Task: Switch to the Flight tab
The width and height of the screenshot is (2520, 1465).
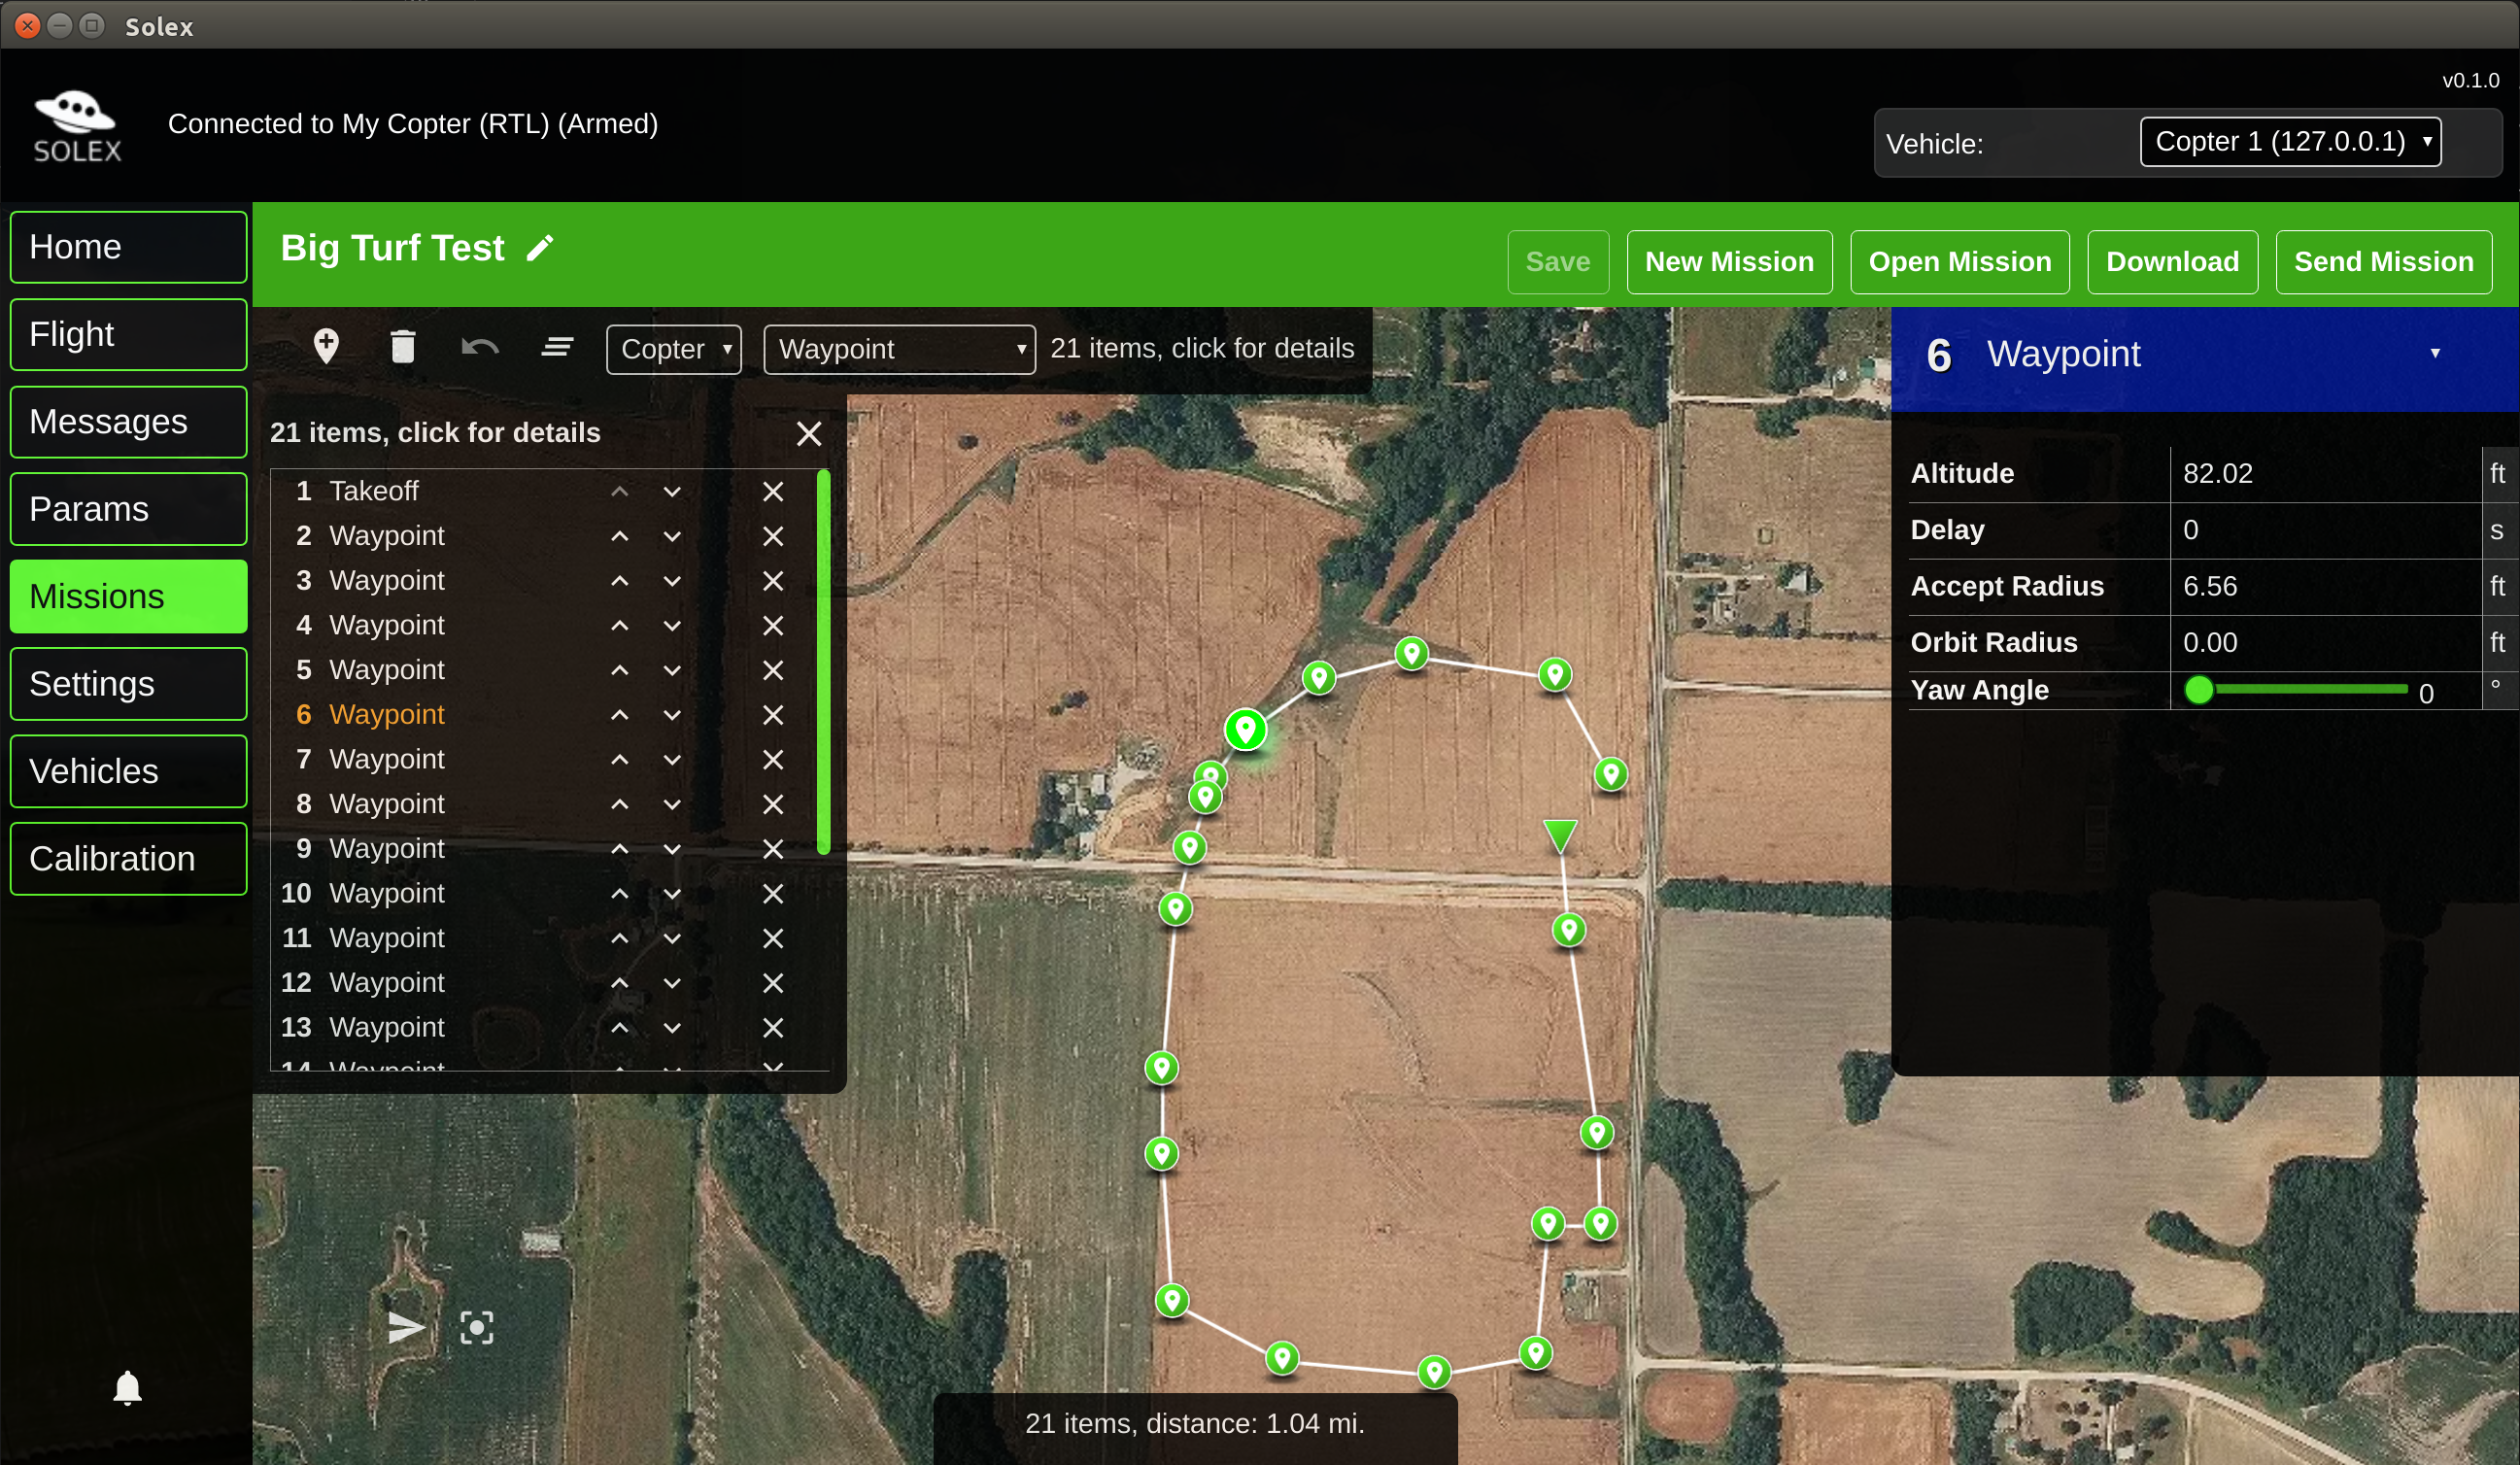Action: (128, 334)
